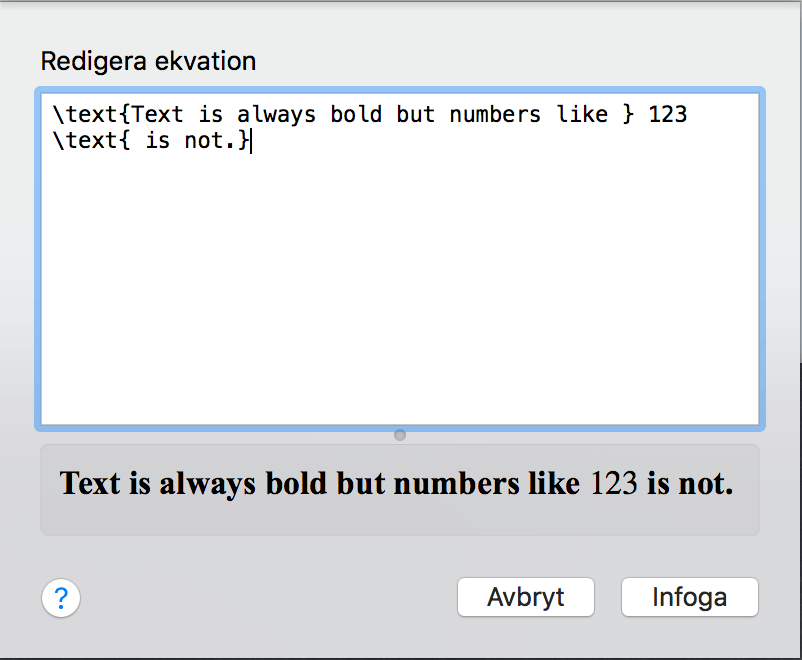
Task: Grab the round divider handle below the editor
Action: (x=400, y=435)
